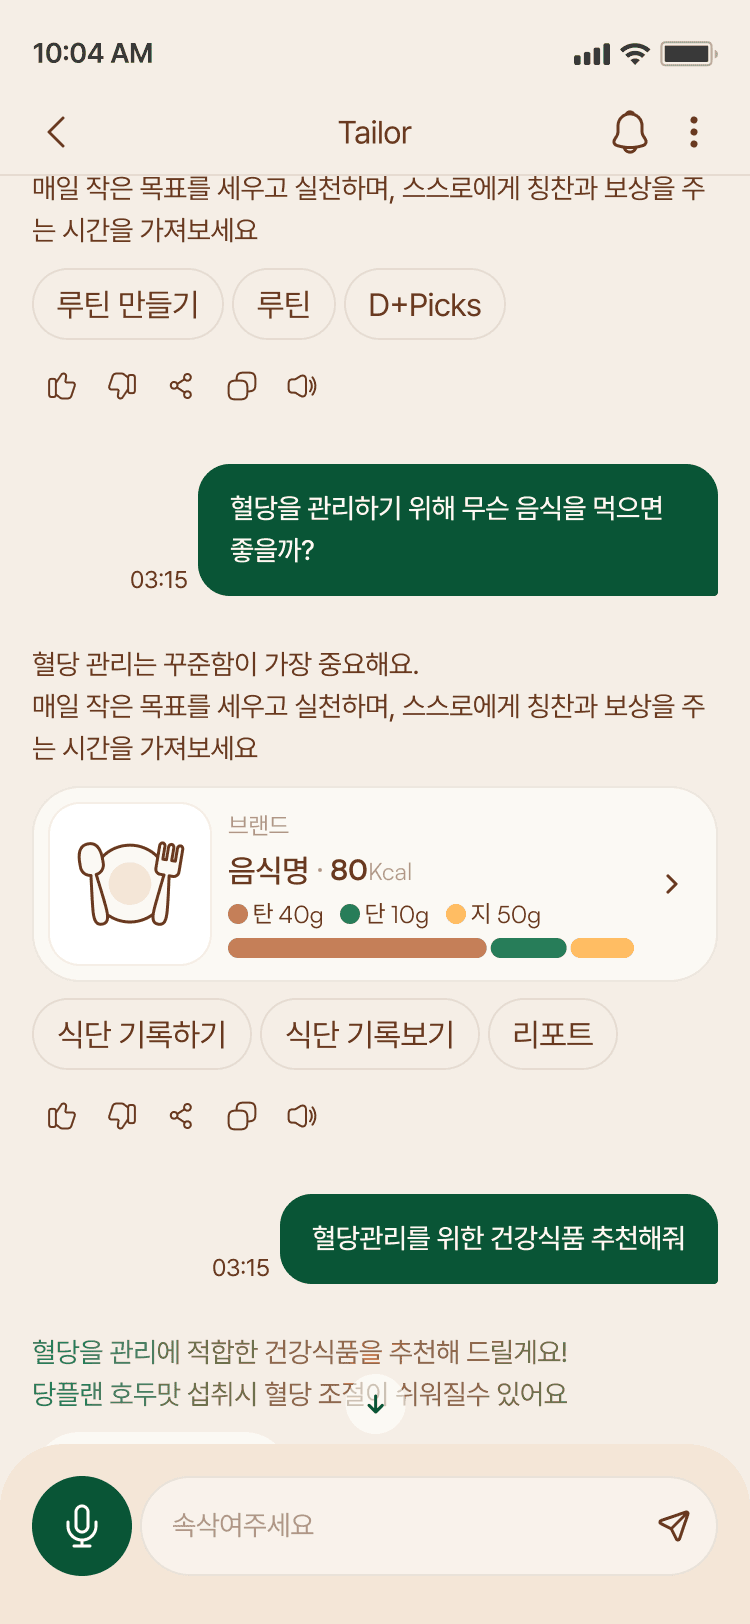Like the first answer with thumbs up
This screenshot has width=750, height=1624.
click(x=62, y=386)
